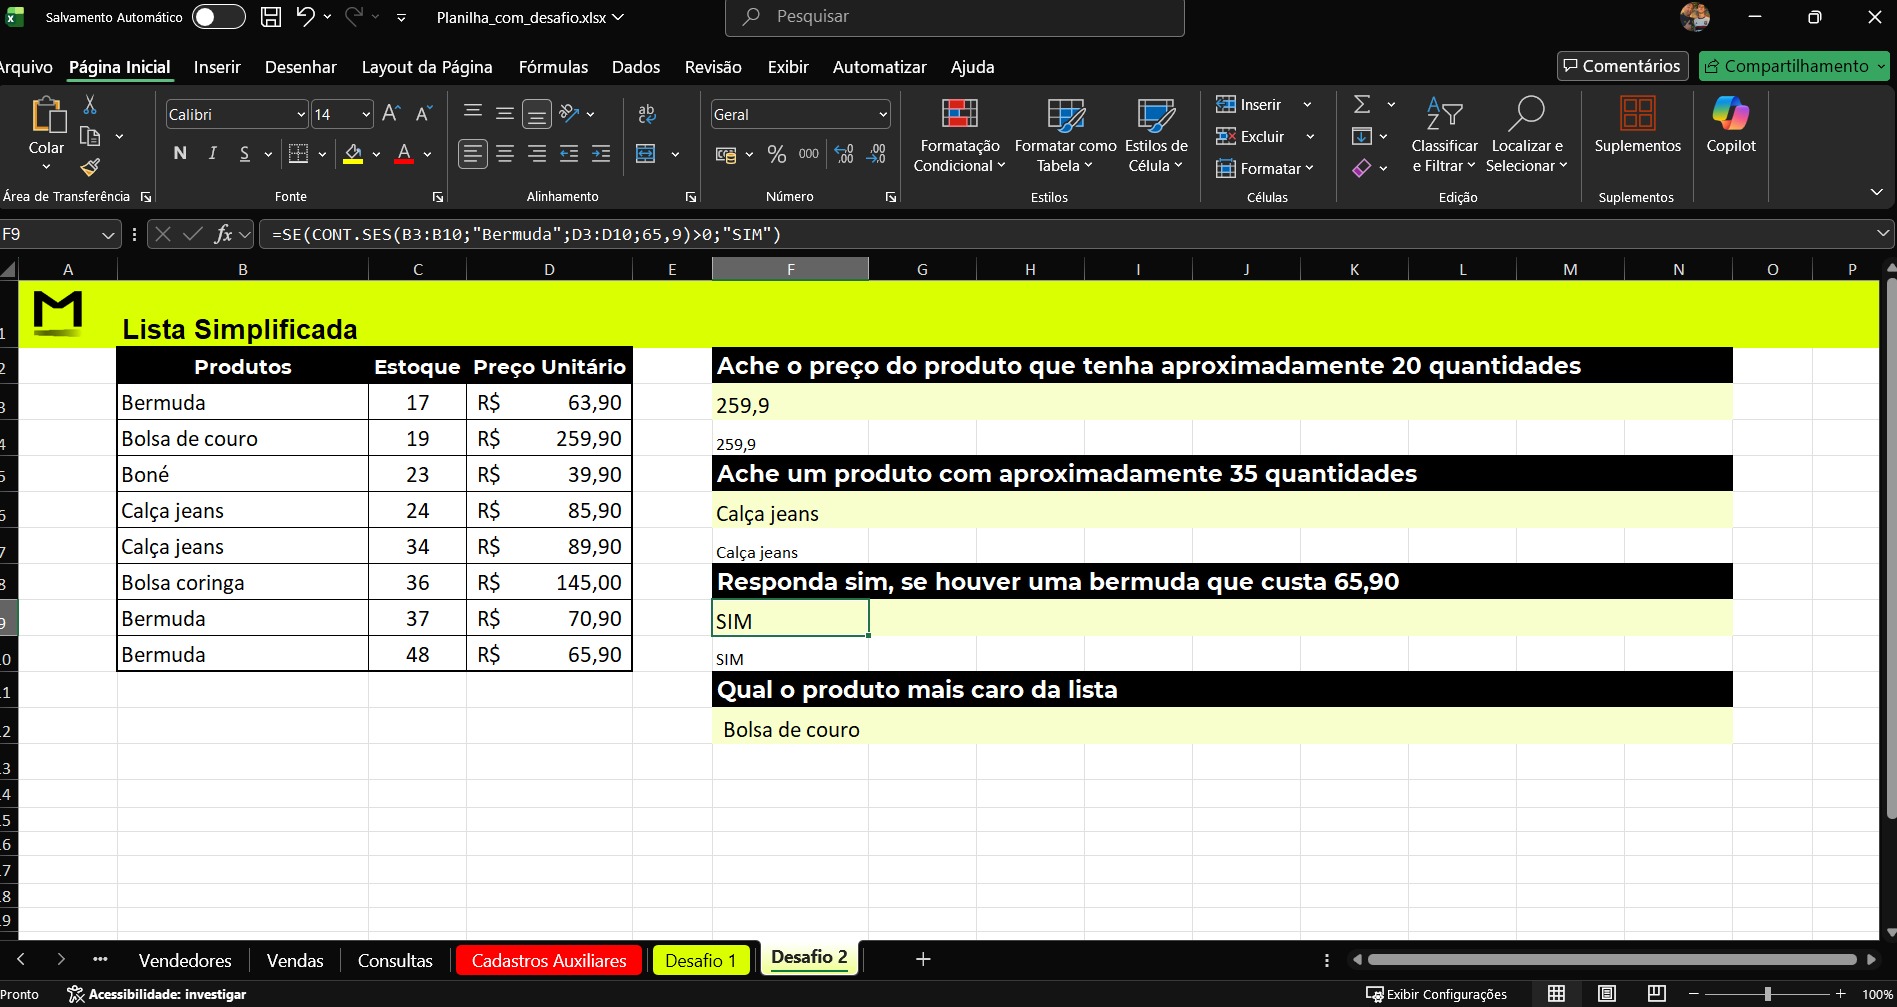
Task: Click the Cut scissors icon
Action: point(90,104)
